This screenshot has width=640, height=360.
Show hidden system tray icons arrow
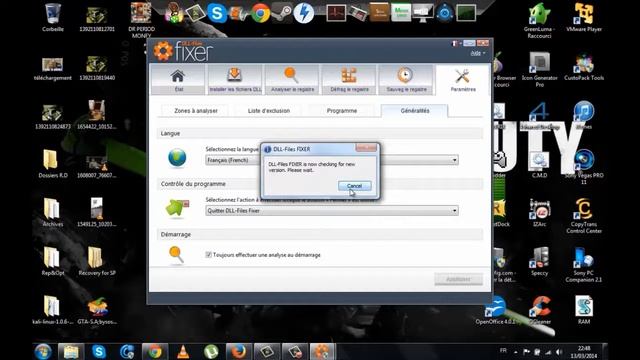point(516,352)
